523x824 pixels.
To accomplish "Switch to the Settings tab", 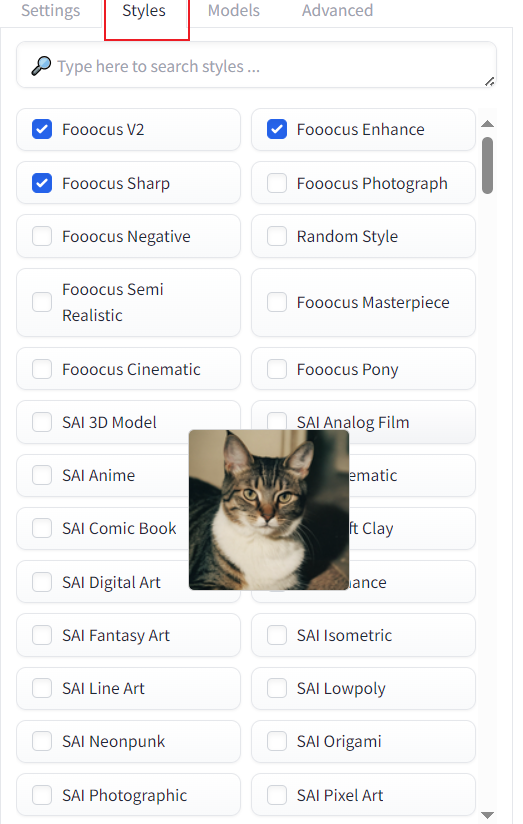I will (x=50, y=11).
